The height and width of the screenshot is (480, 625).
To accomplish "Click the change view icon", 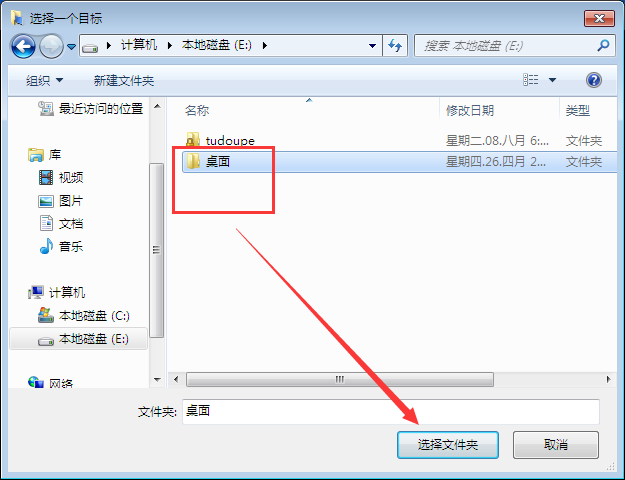I will coord(531,80).
